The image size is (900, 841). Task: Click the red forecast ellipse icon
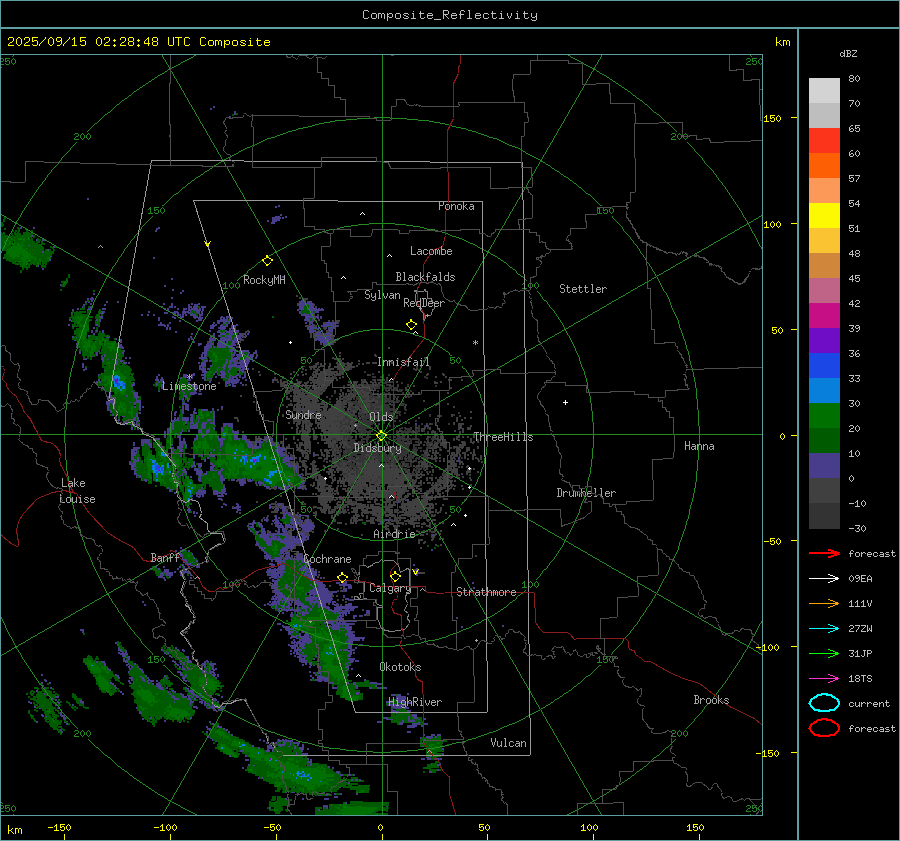coord(824,728)
